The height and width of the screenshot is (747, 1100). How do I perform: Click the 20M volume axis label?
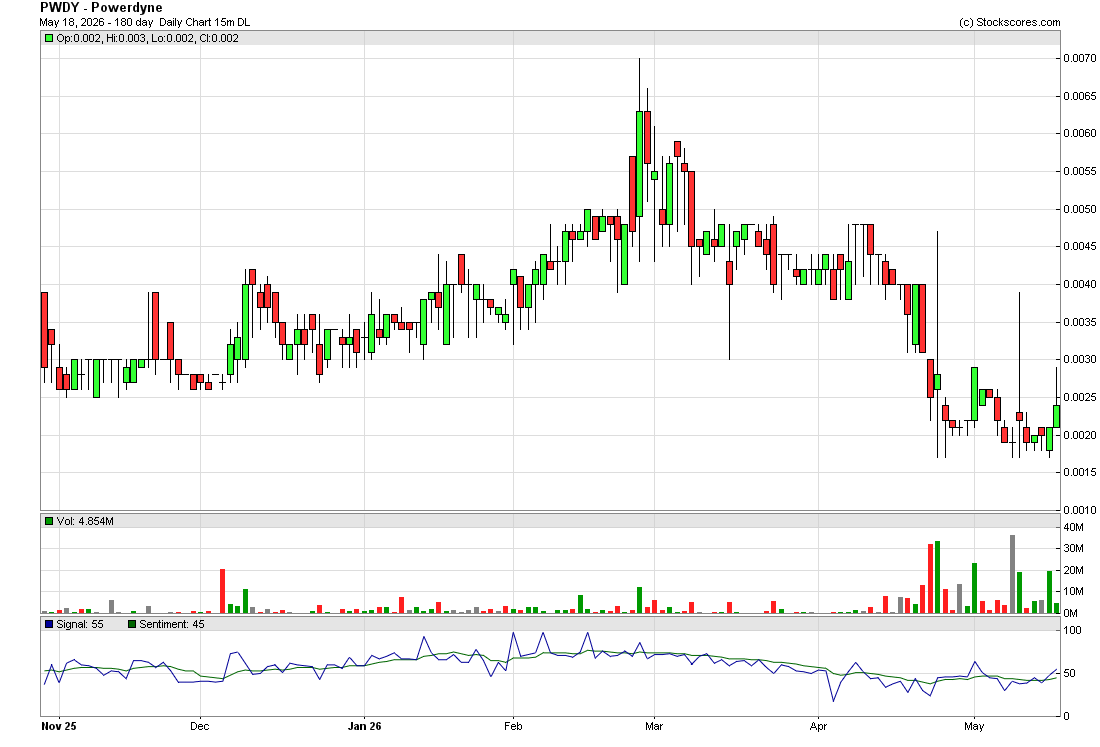point(1073,570)
